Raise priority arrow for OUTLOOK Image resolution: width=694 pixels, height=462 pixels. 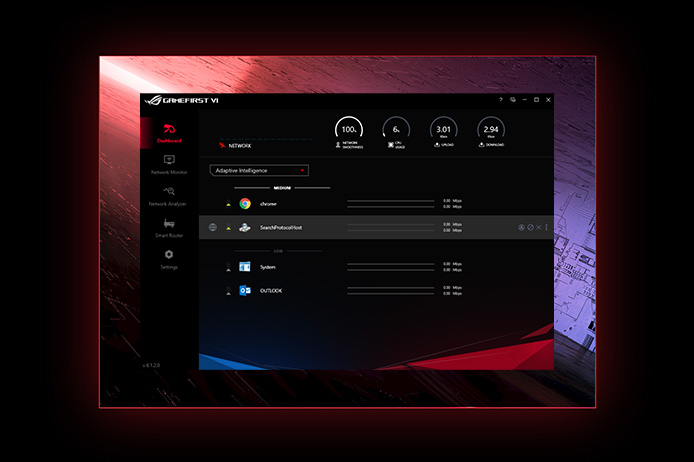click(x=228, y=291)
